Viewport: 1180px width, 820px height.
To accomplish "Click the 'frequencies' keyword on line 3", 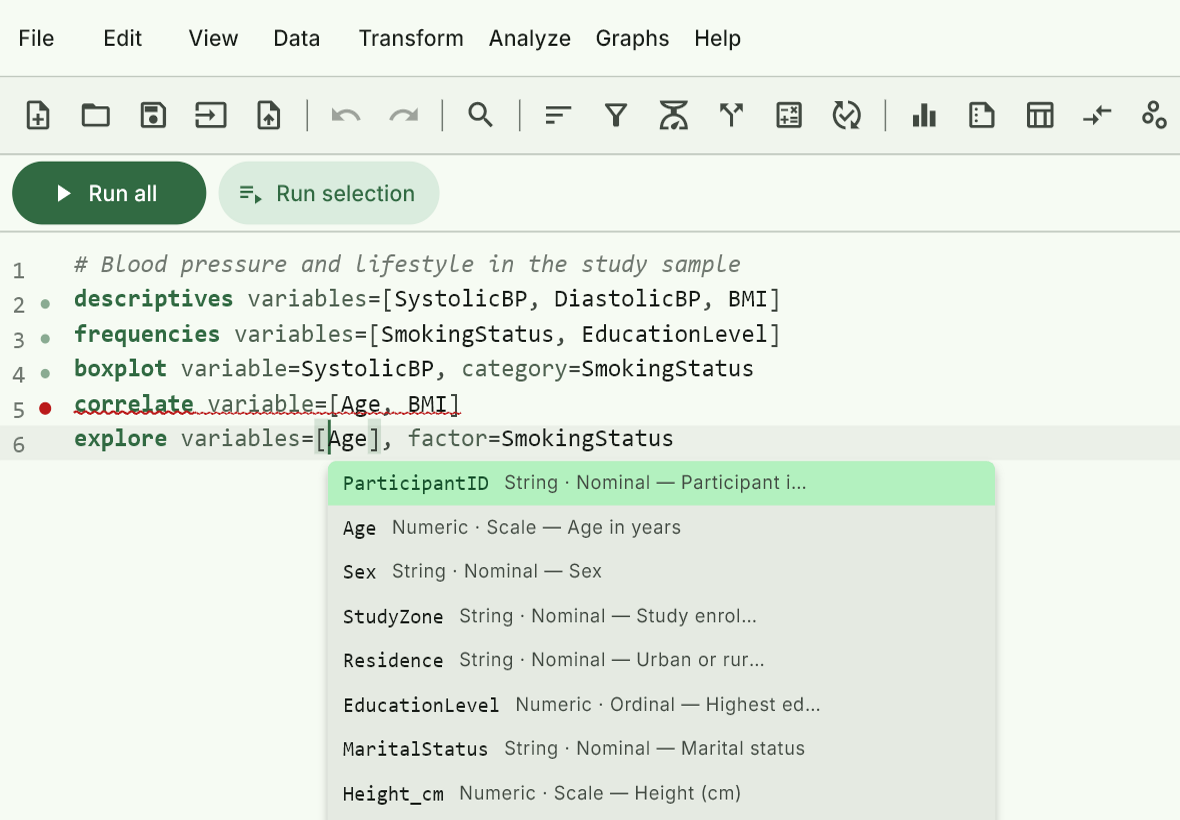I will 147,334.
